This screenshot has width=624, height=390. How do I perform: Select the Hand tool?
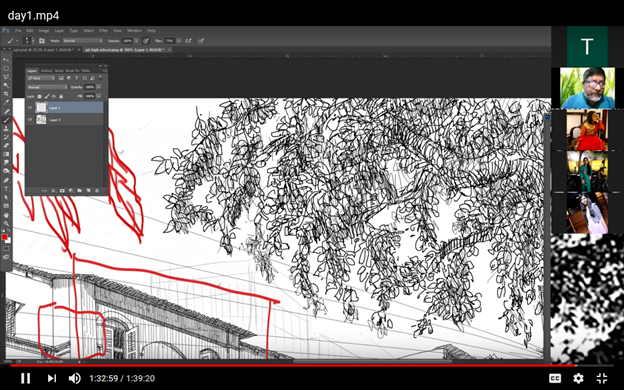pyautogui.click(x=6, y=215)
